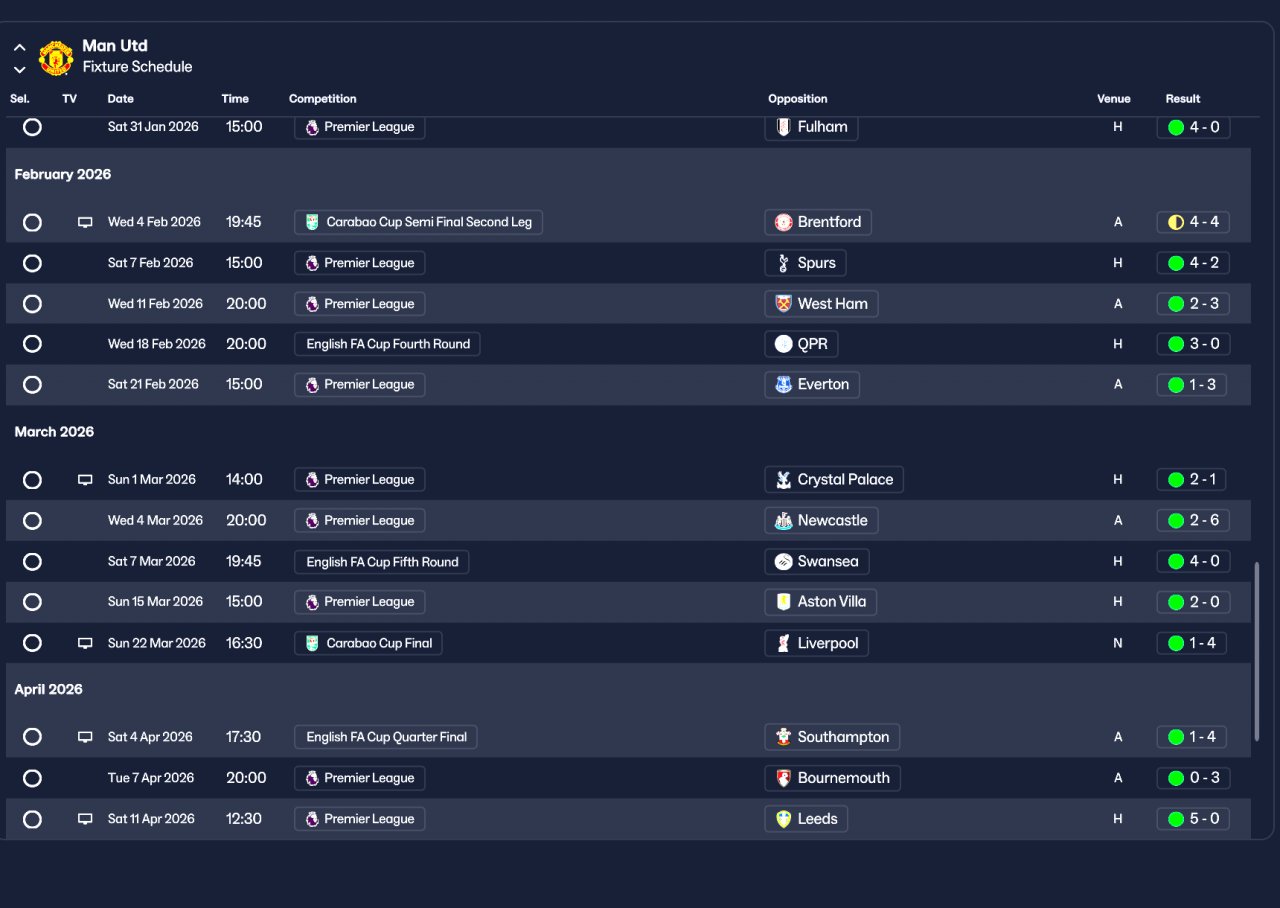Screen dimensions: 1280x908
Task: View the 0 - 3 Bournemouth result
Action: coord(1193,778)
